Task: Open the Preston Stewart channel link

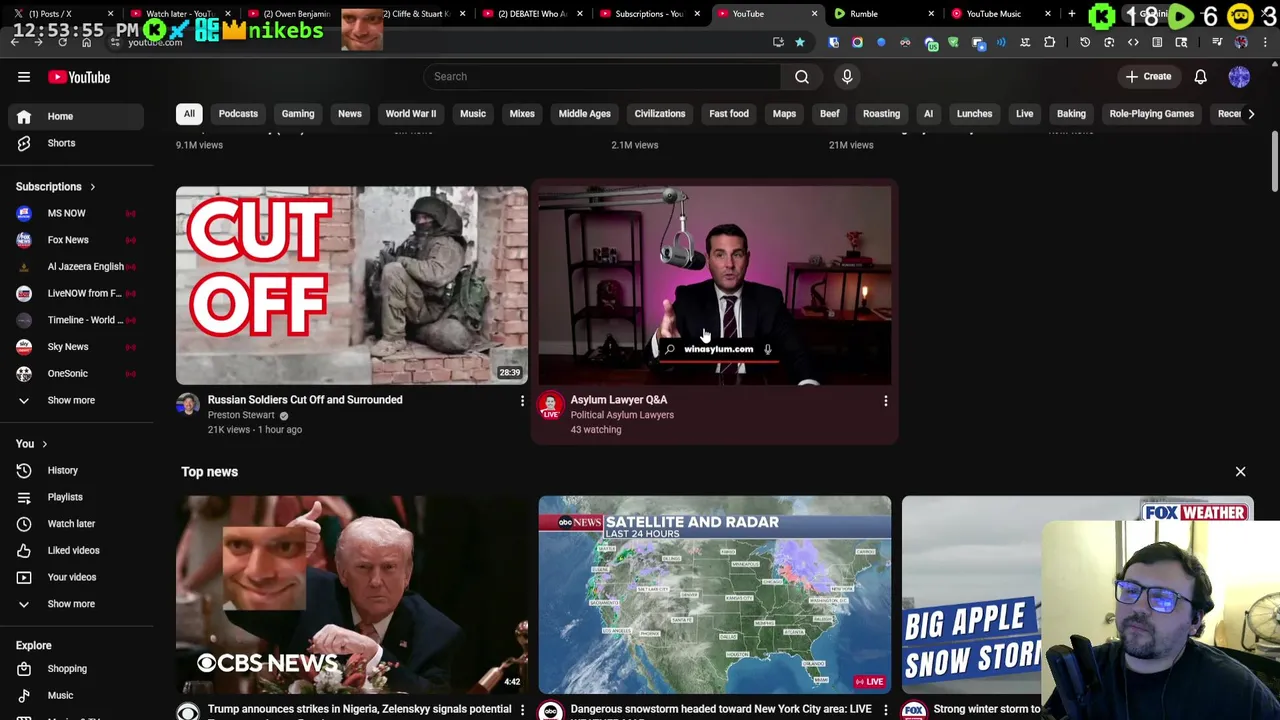Action: click(x=241, y=415)
